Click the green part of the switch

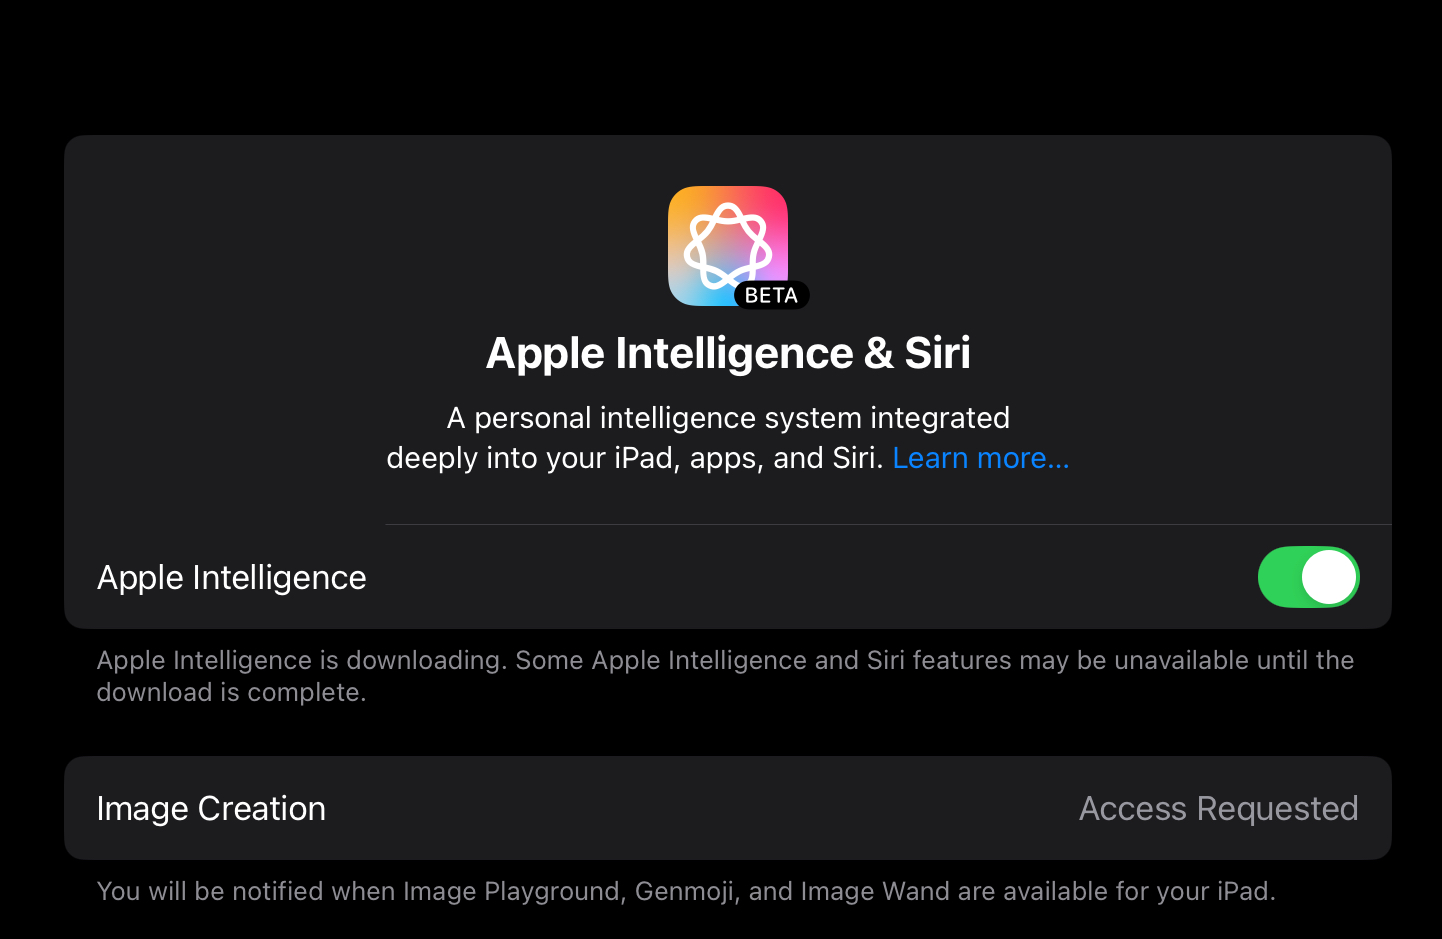pos(1279,577)
